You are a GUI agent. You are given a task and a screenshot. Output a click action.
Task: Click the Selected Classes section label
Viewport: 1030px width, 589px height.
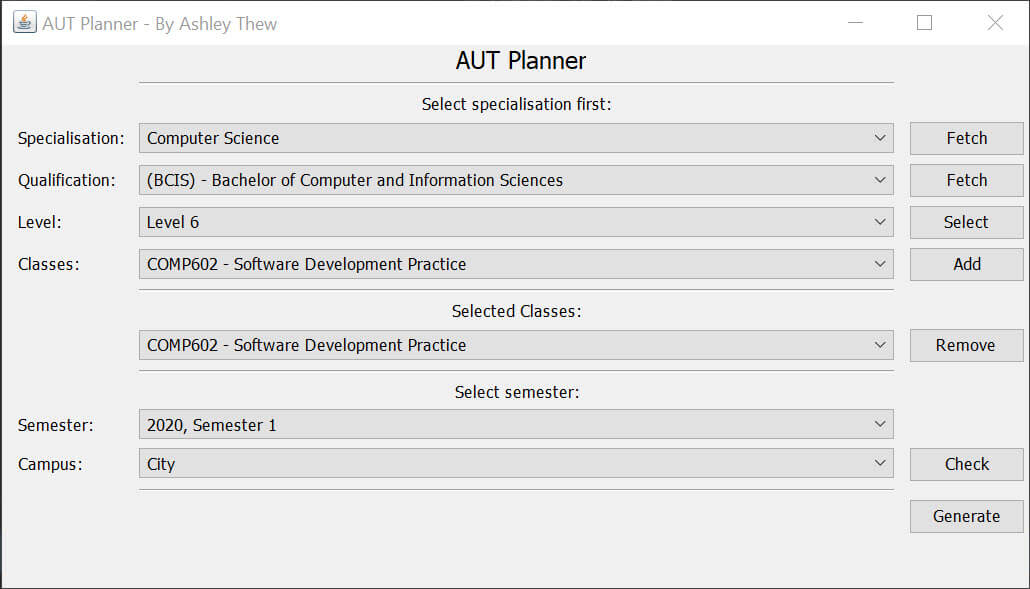click(x=516, y=311)
